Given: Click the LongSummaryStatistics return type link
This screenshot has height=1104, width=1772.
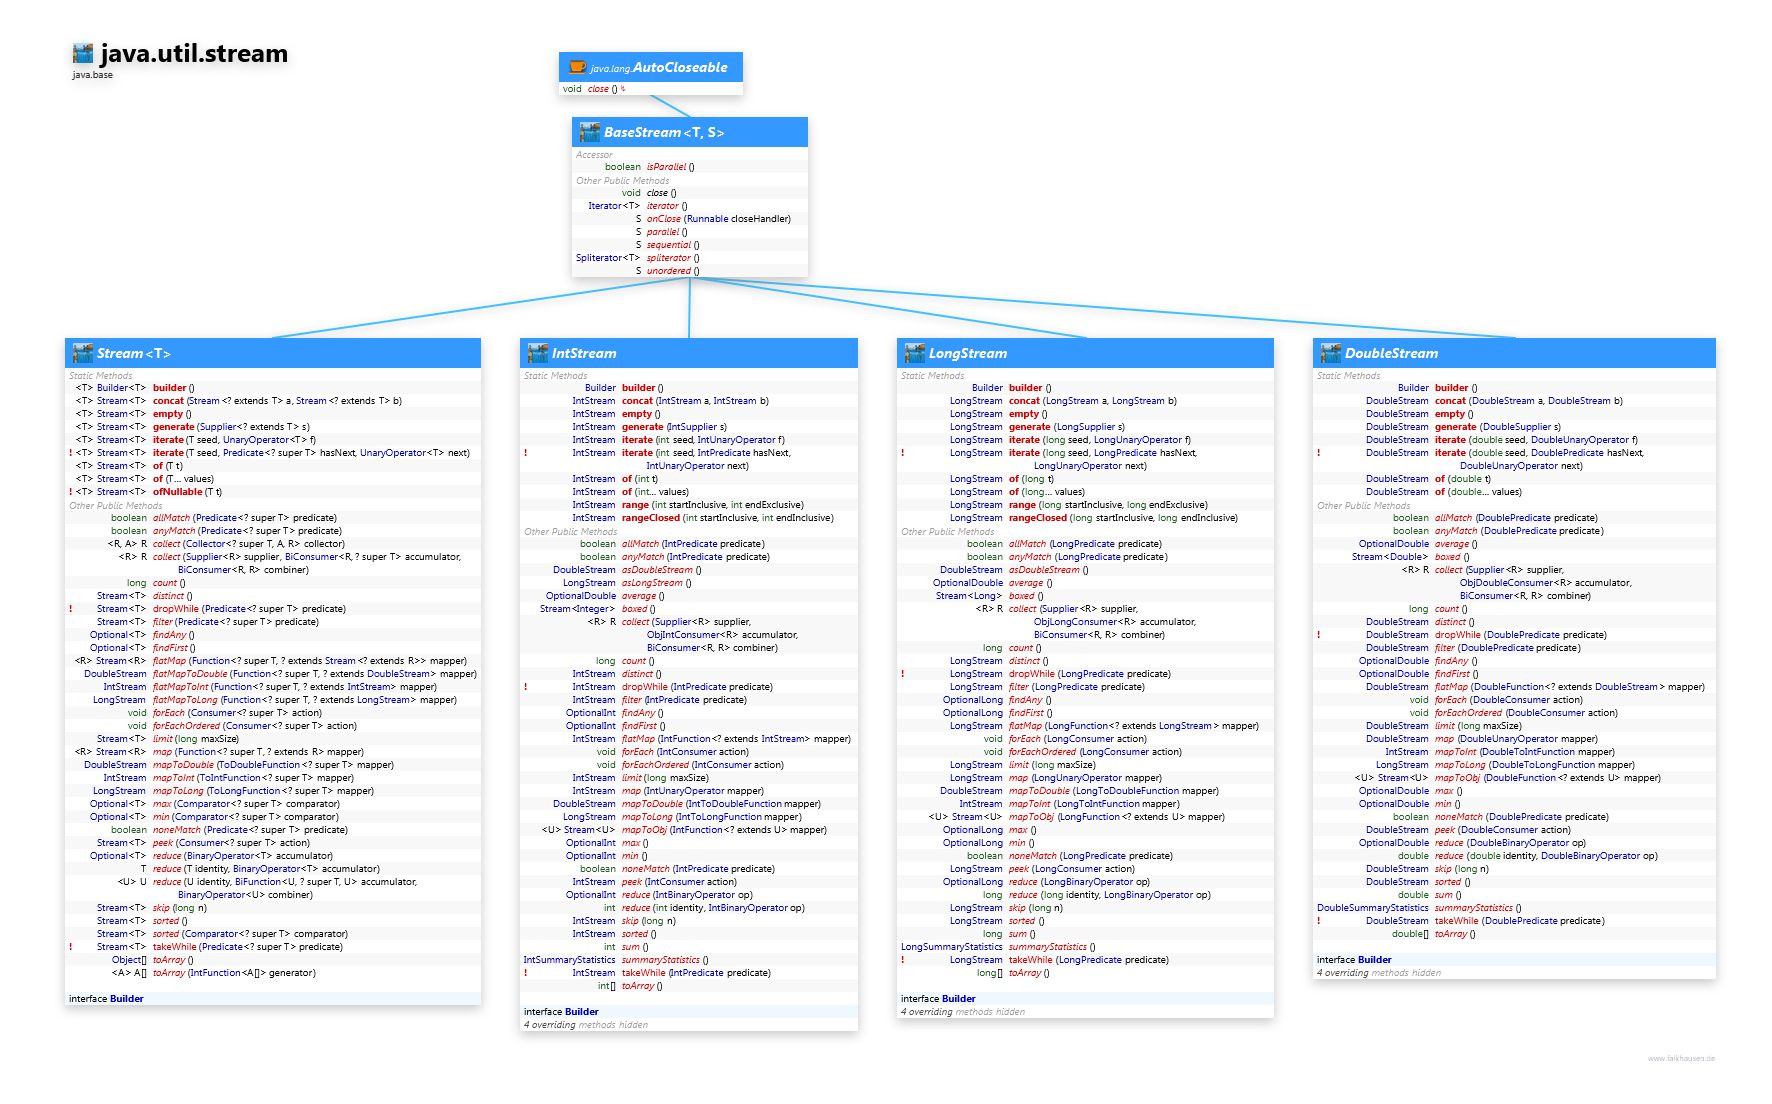Looking at the screenshot, I should tap(951, 947).
